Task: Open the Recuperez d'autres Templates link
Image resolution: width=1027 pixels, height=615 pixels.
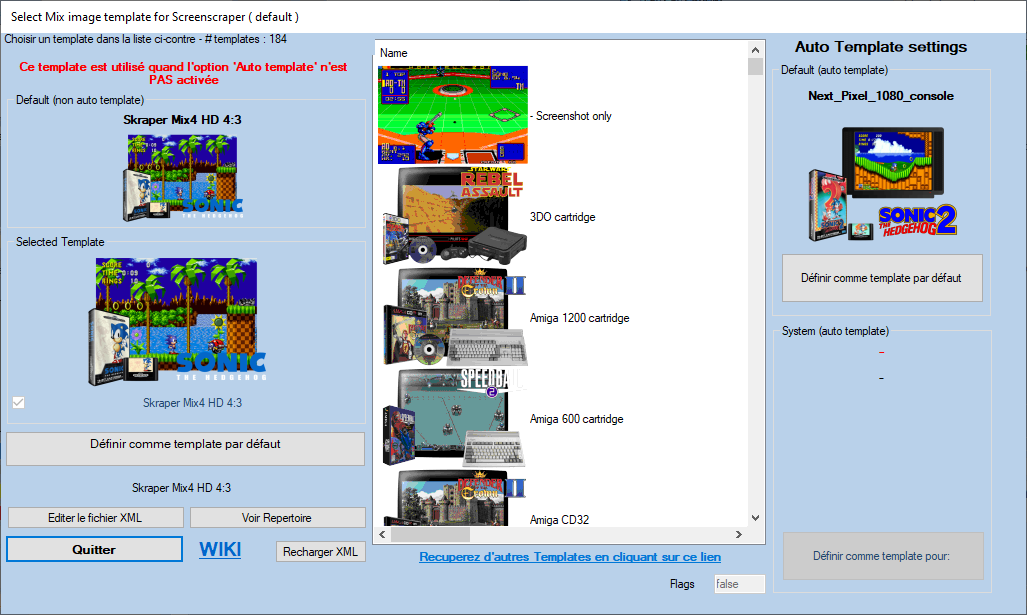Action: click(x=569, y=557)
